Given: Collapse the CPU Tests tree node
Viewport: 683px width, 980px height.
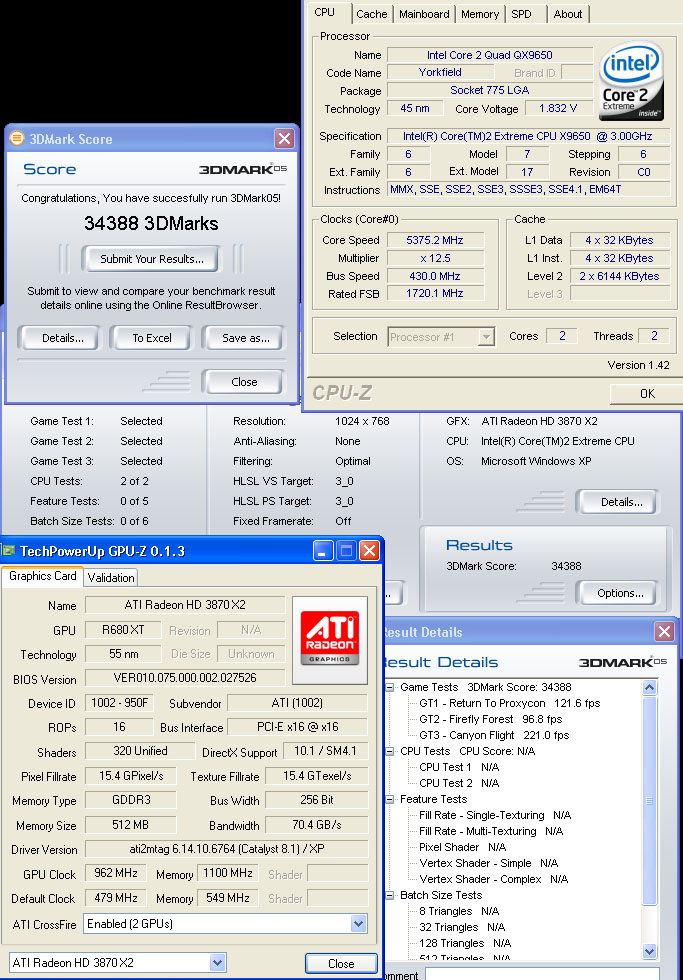Looking at the screenshot, I should click(x=390, y=751).
